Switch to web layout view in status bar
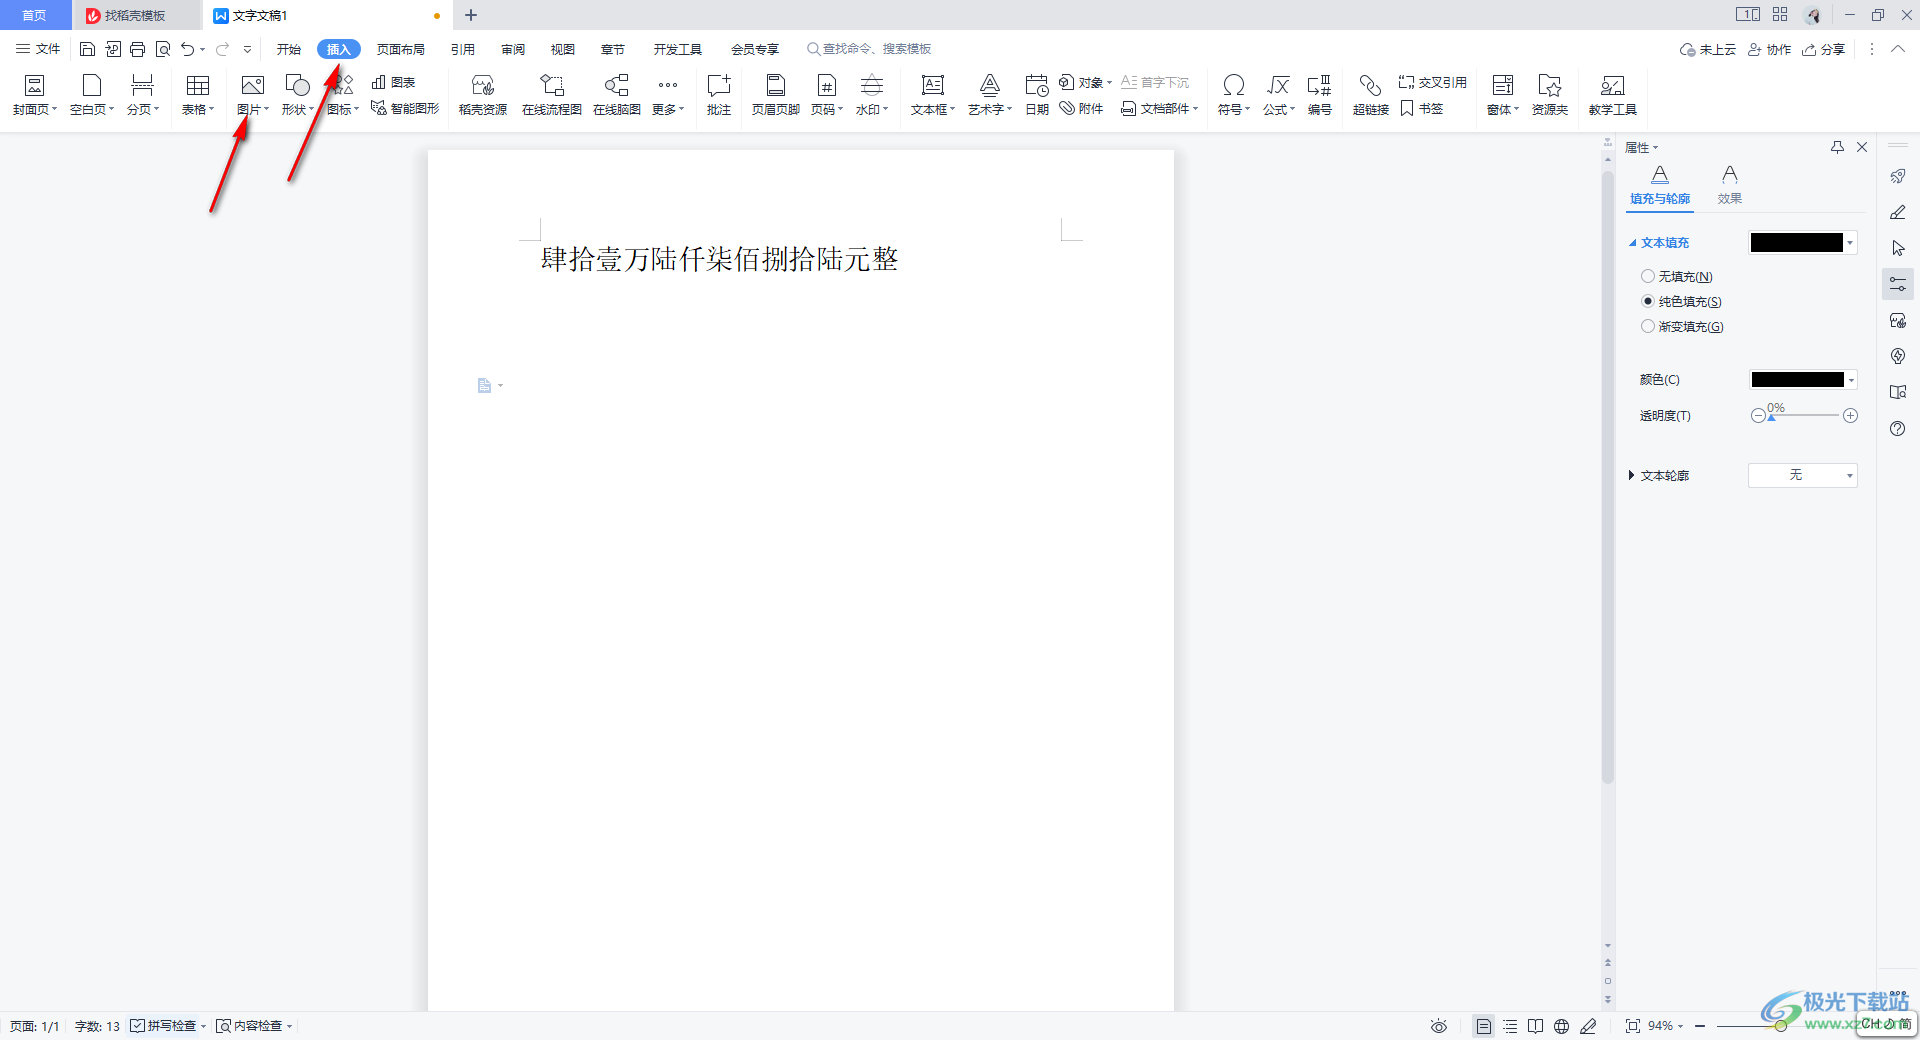The image size is (1920, 1040). (x=1562, y=1026)
